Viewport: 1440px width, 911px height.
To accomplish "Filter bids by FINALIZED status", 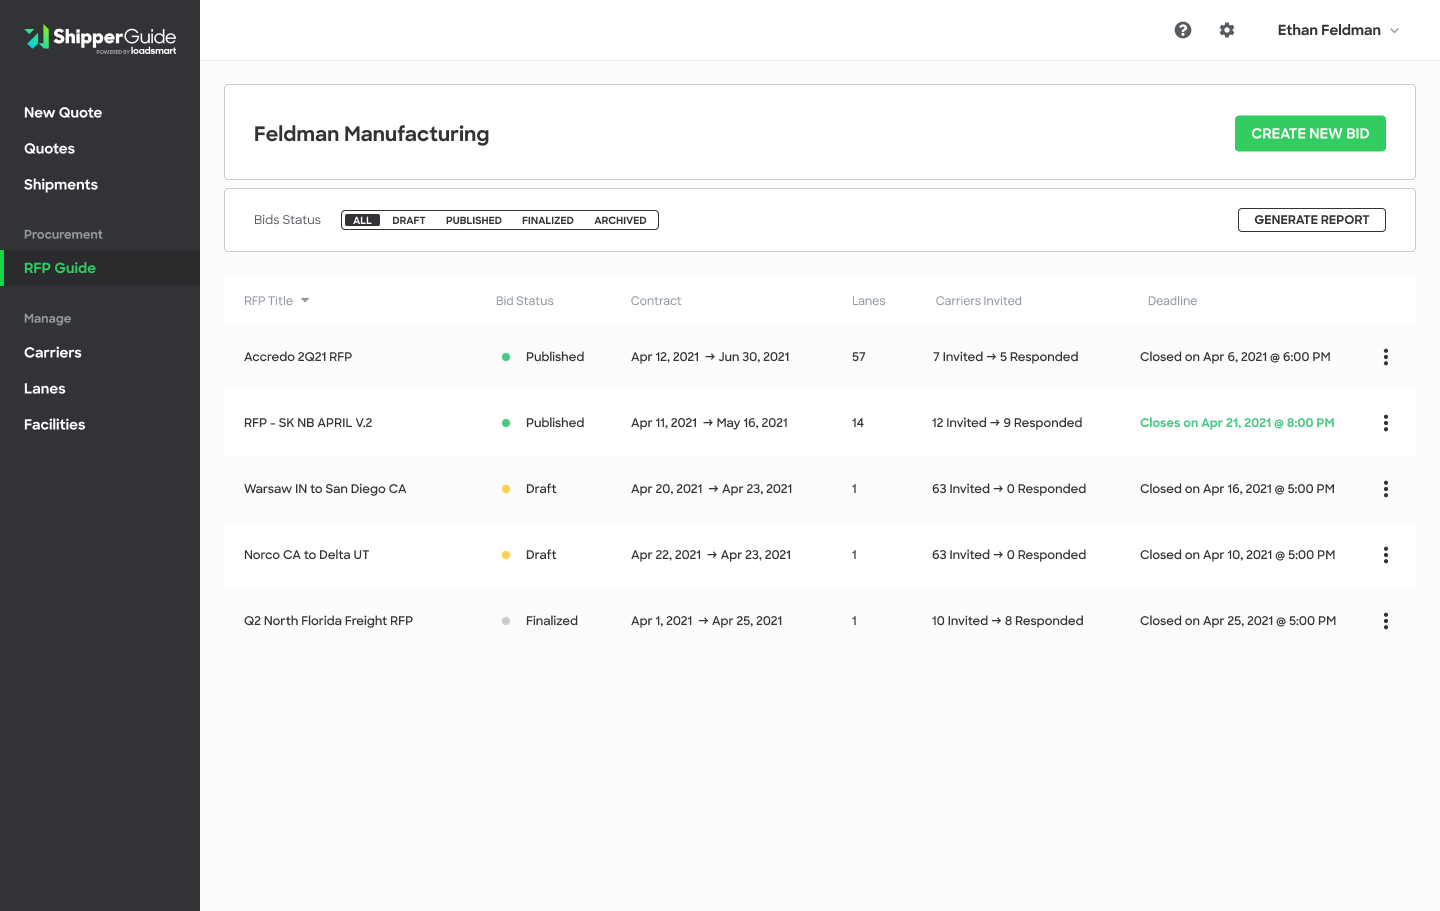I will coord(548,220).
